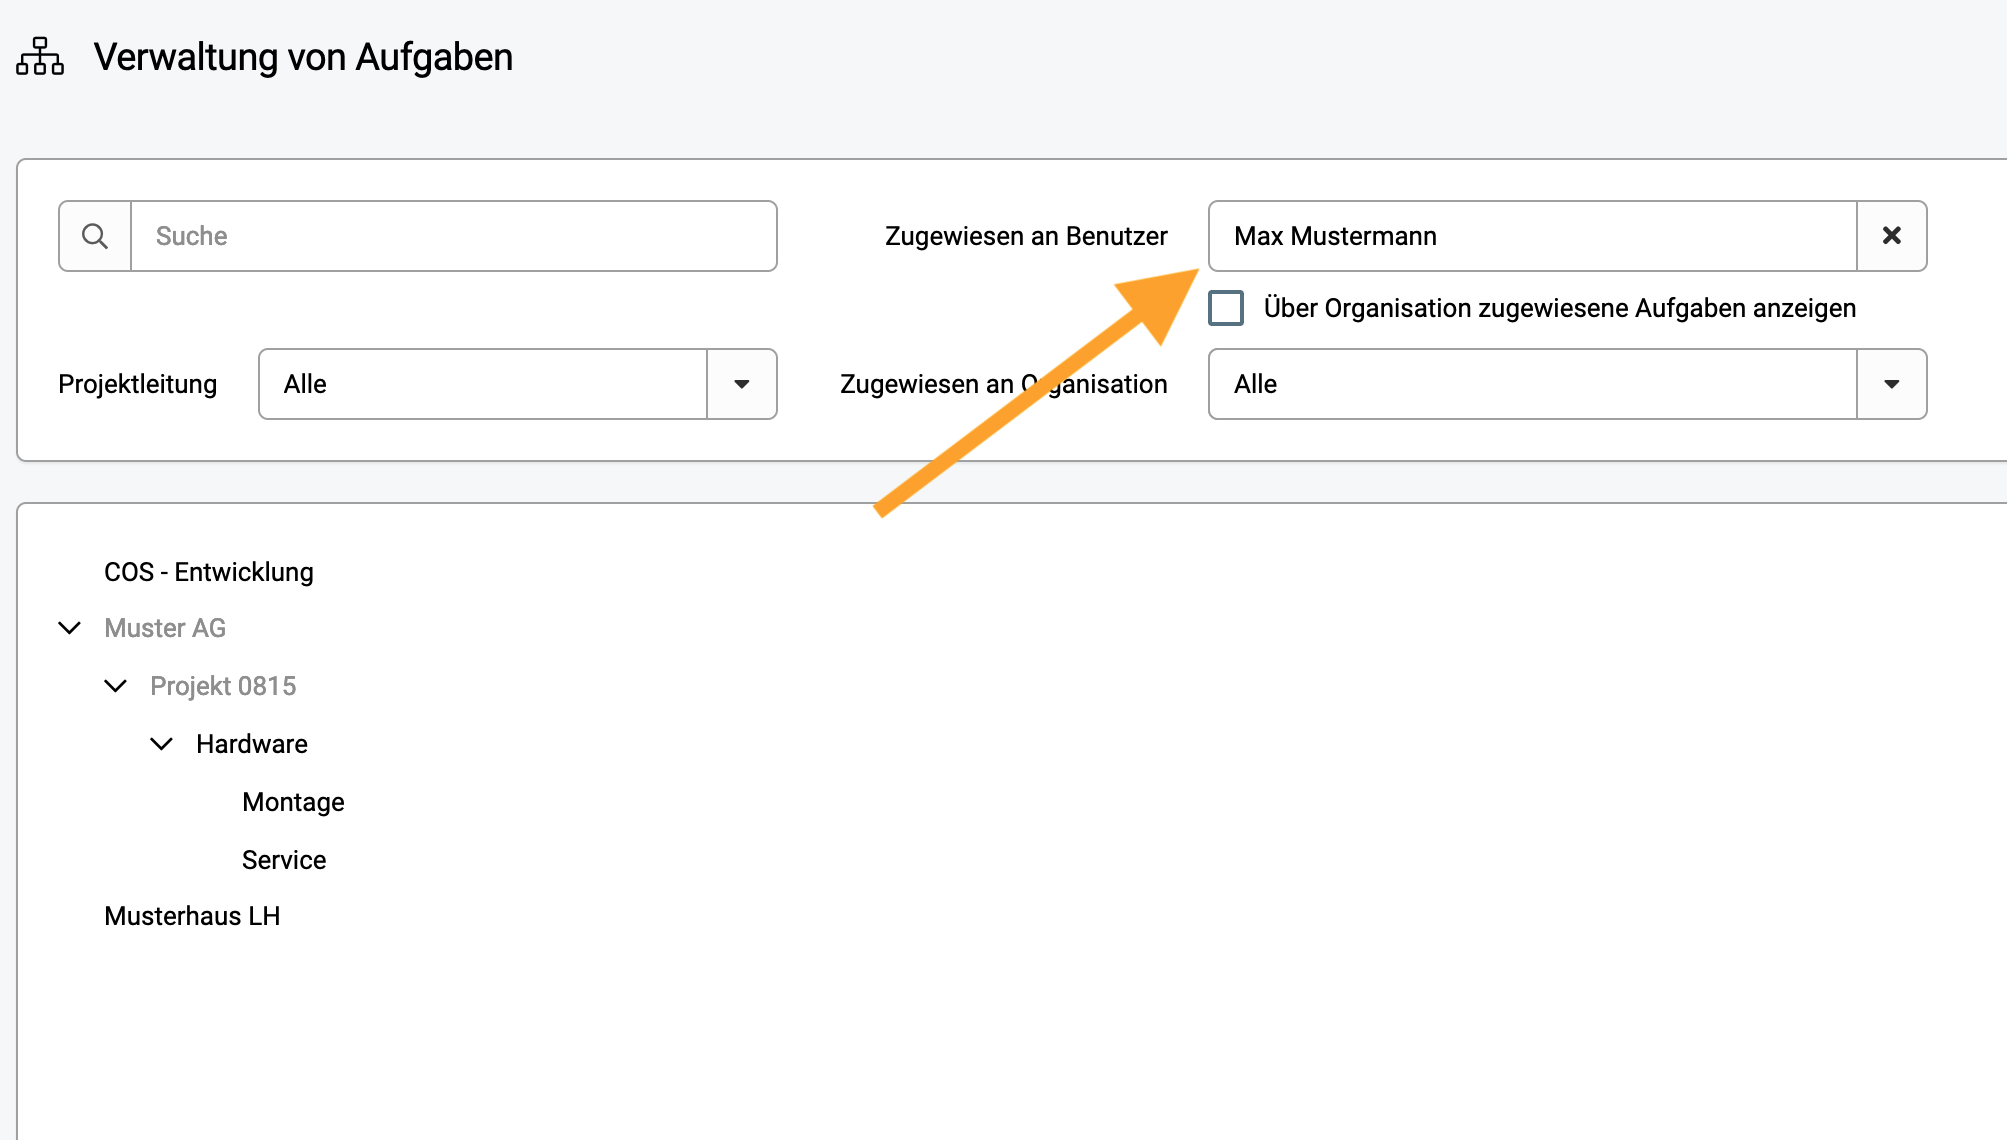This screenshot has height=1140, width=2007.
Task: Clear the Max Mustermann user filter
Action: tap(1892, 236)
